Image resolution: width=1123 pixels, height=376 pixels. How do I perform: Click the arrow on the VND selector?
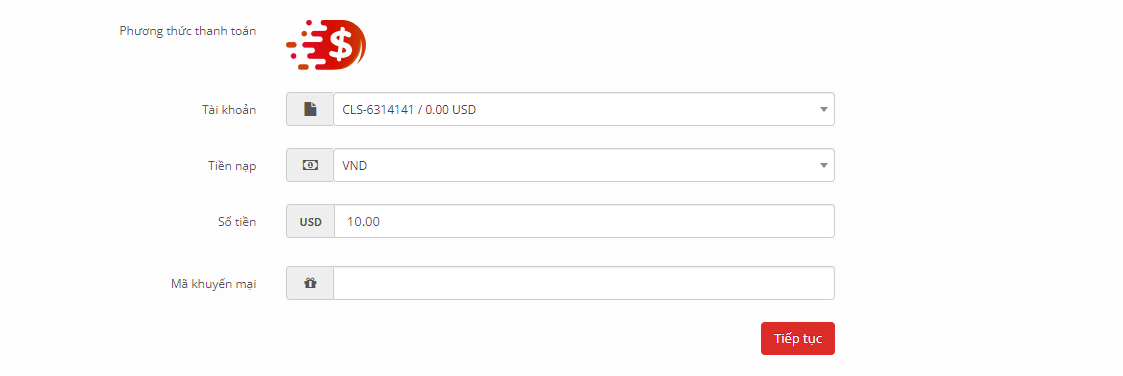point(824,165)
